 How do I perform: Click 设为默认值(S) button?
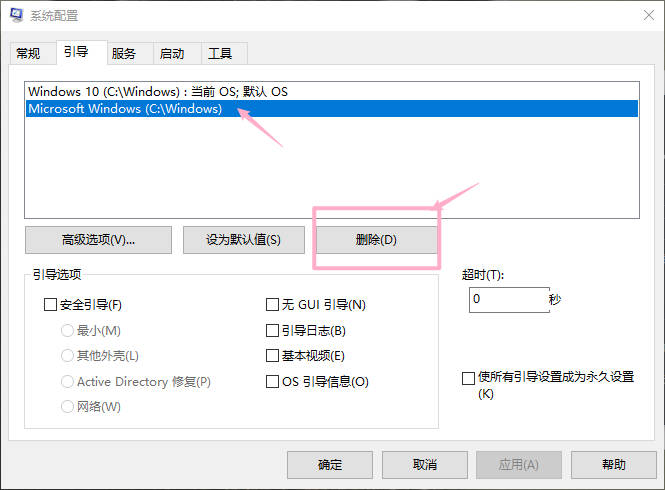point(244,240)
